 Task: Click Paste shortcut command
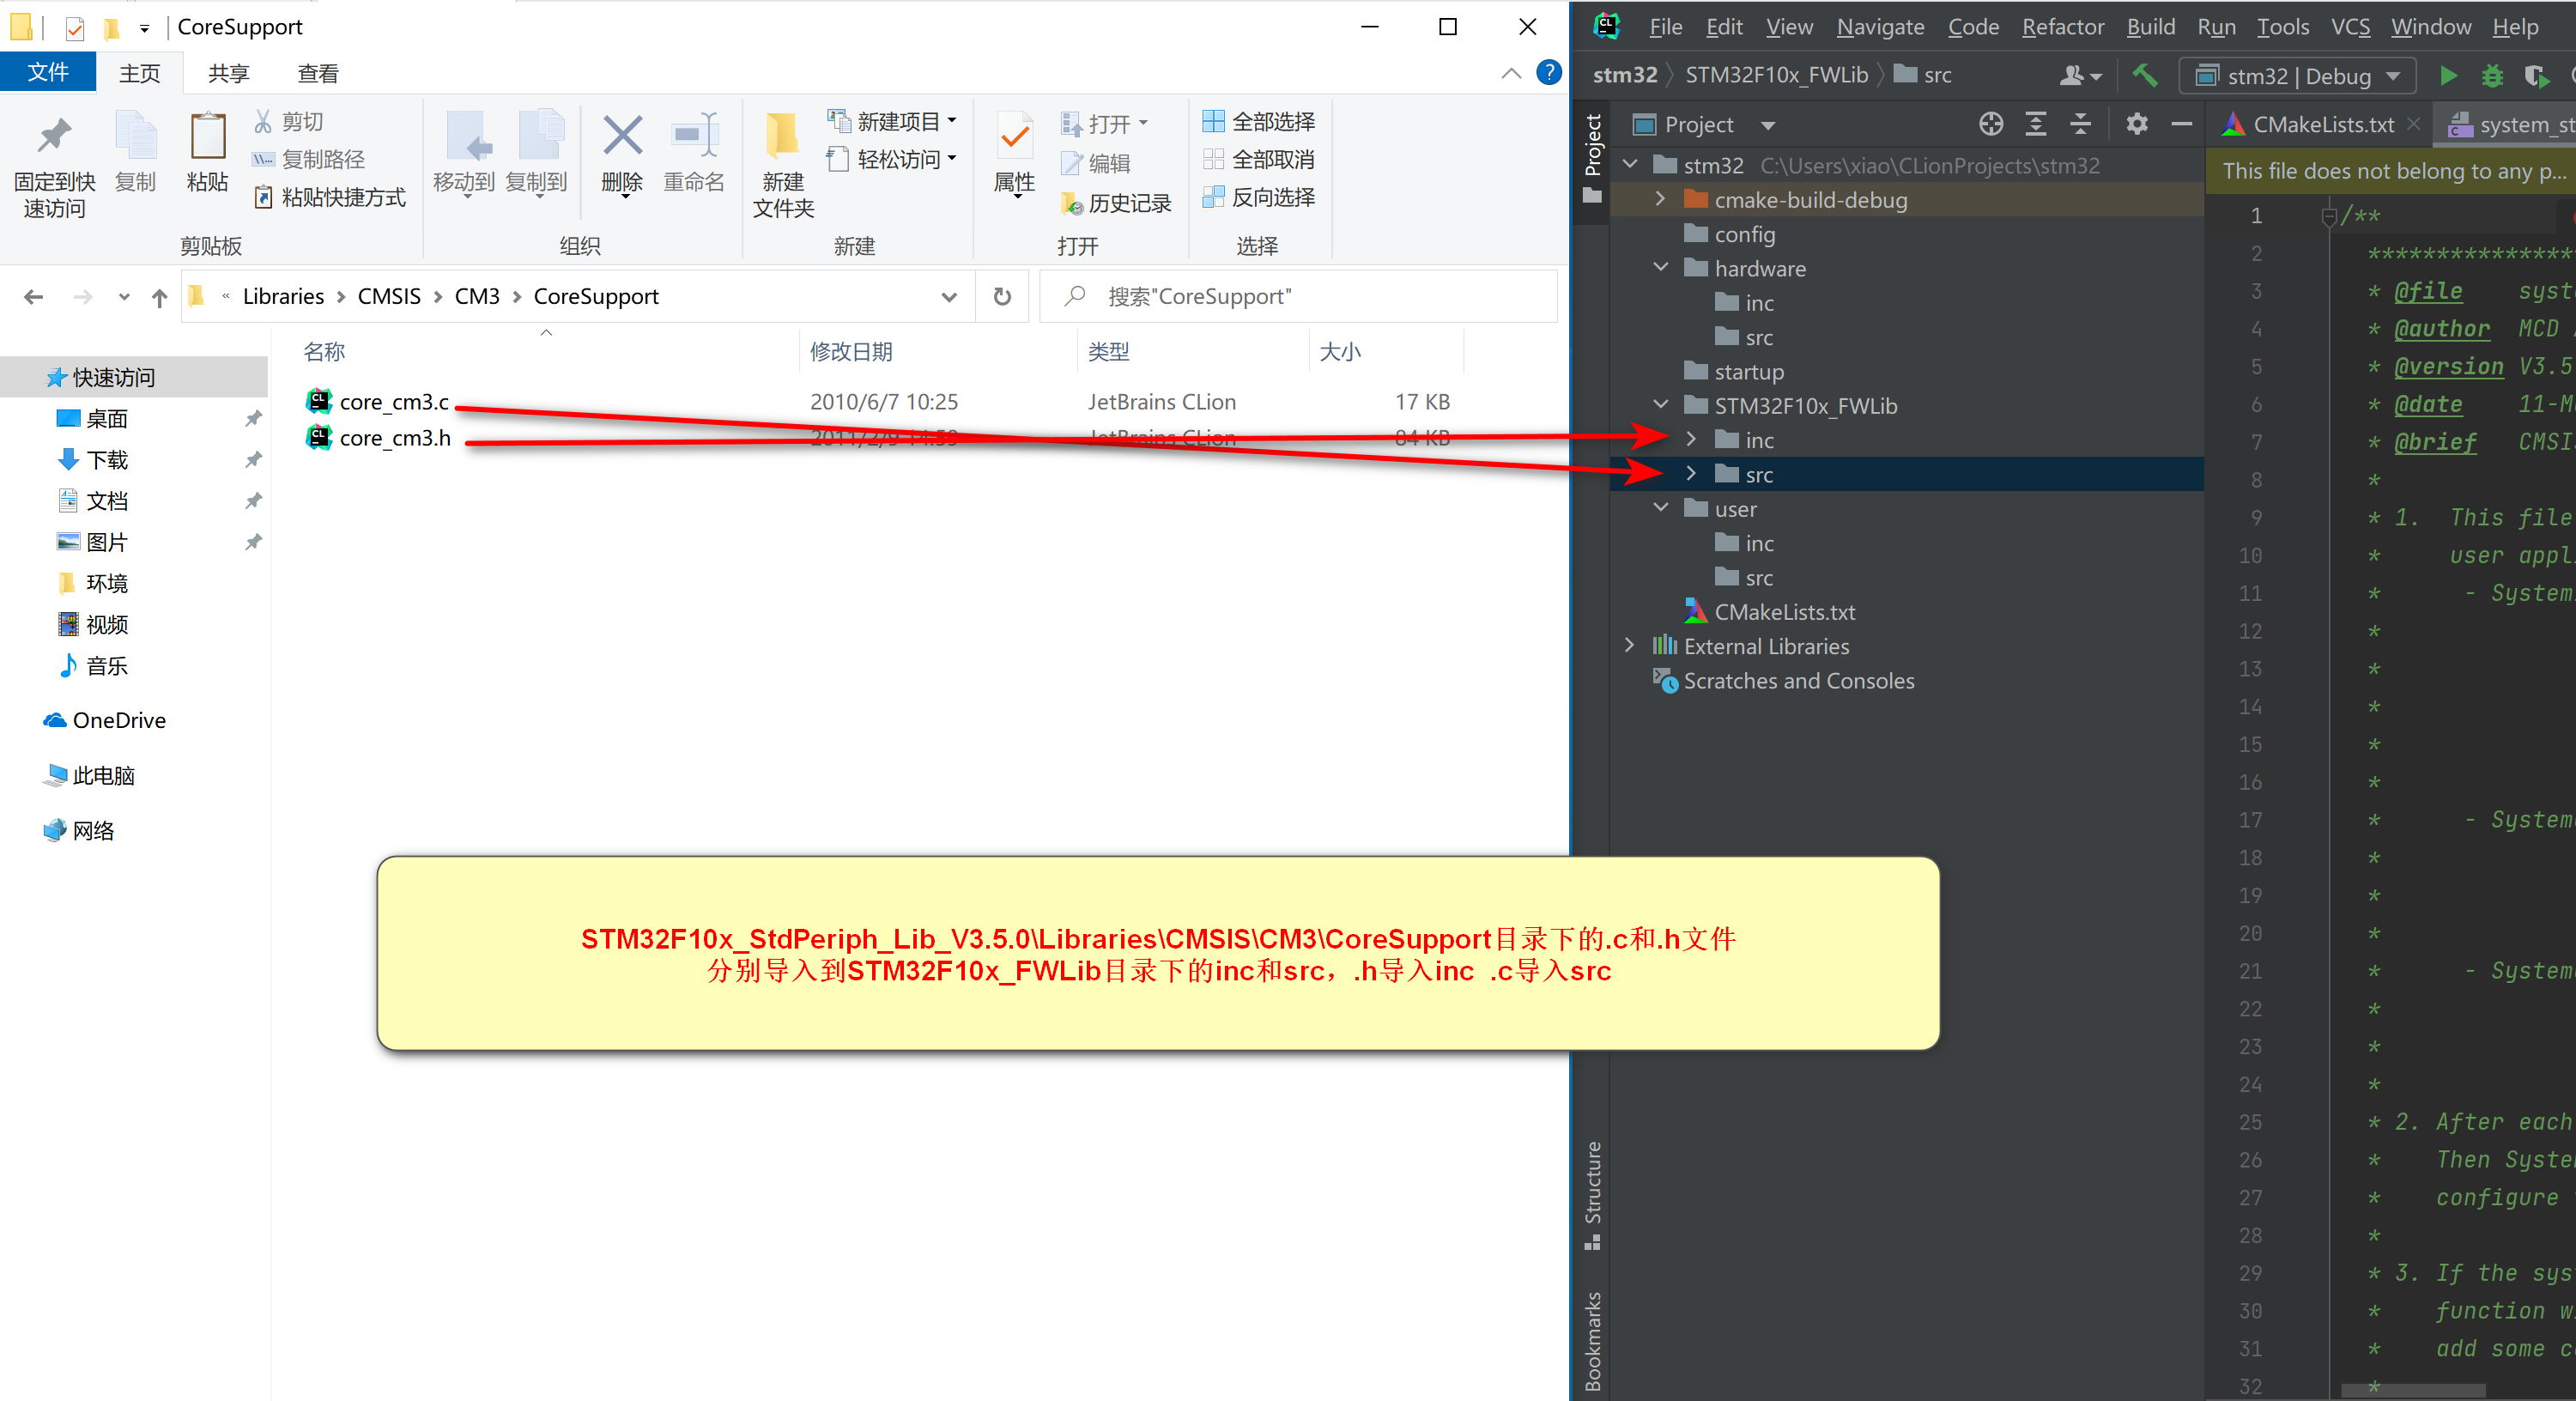[330, 198]
